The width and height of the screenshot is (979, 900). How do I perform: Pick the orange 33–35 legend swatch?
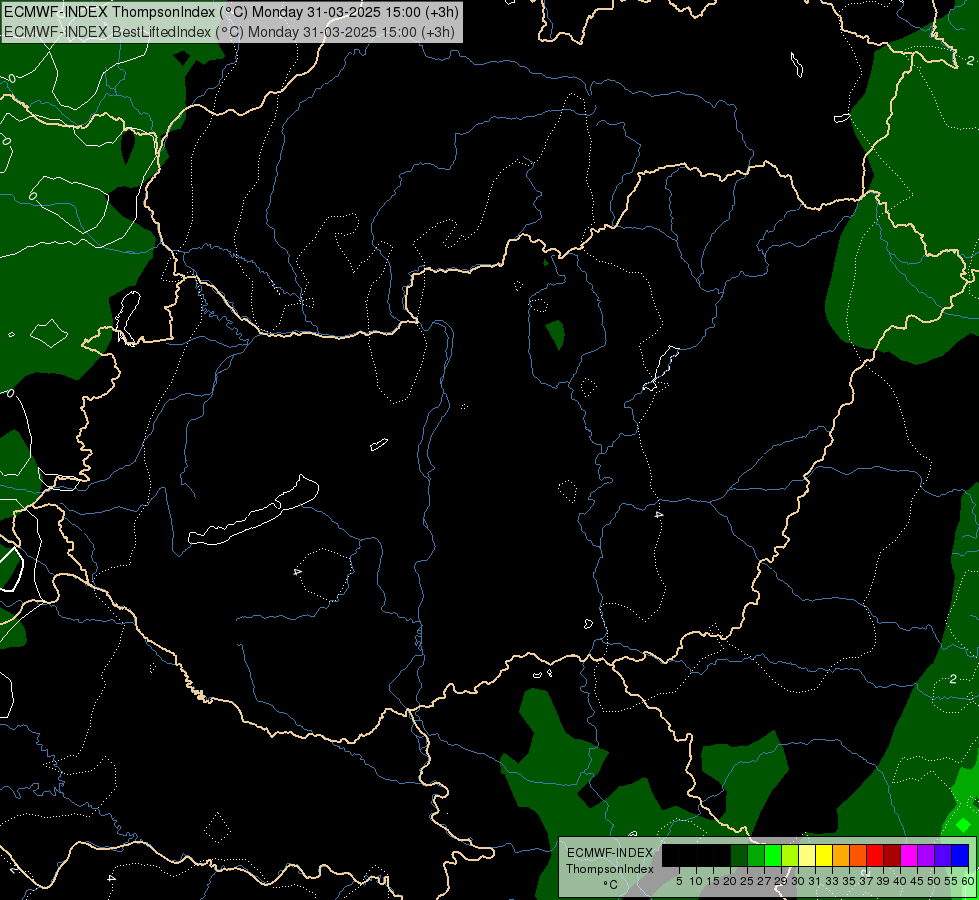841,856
